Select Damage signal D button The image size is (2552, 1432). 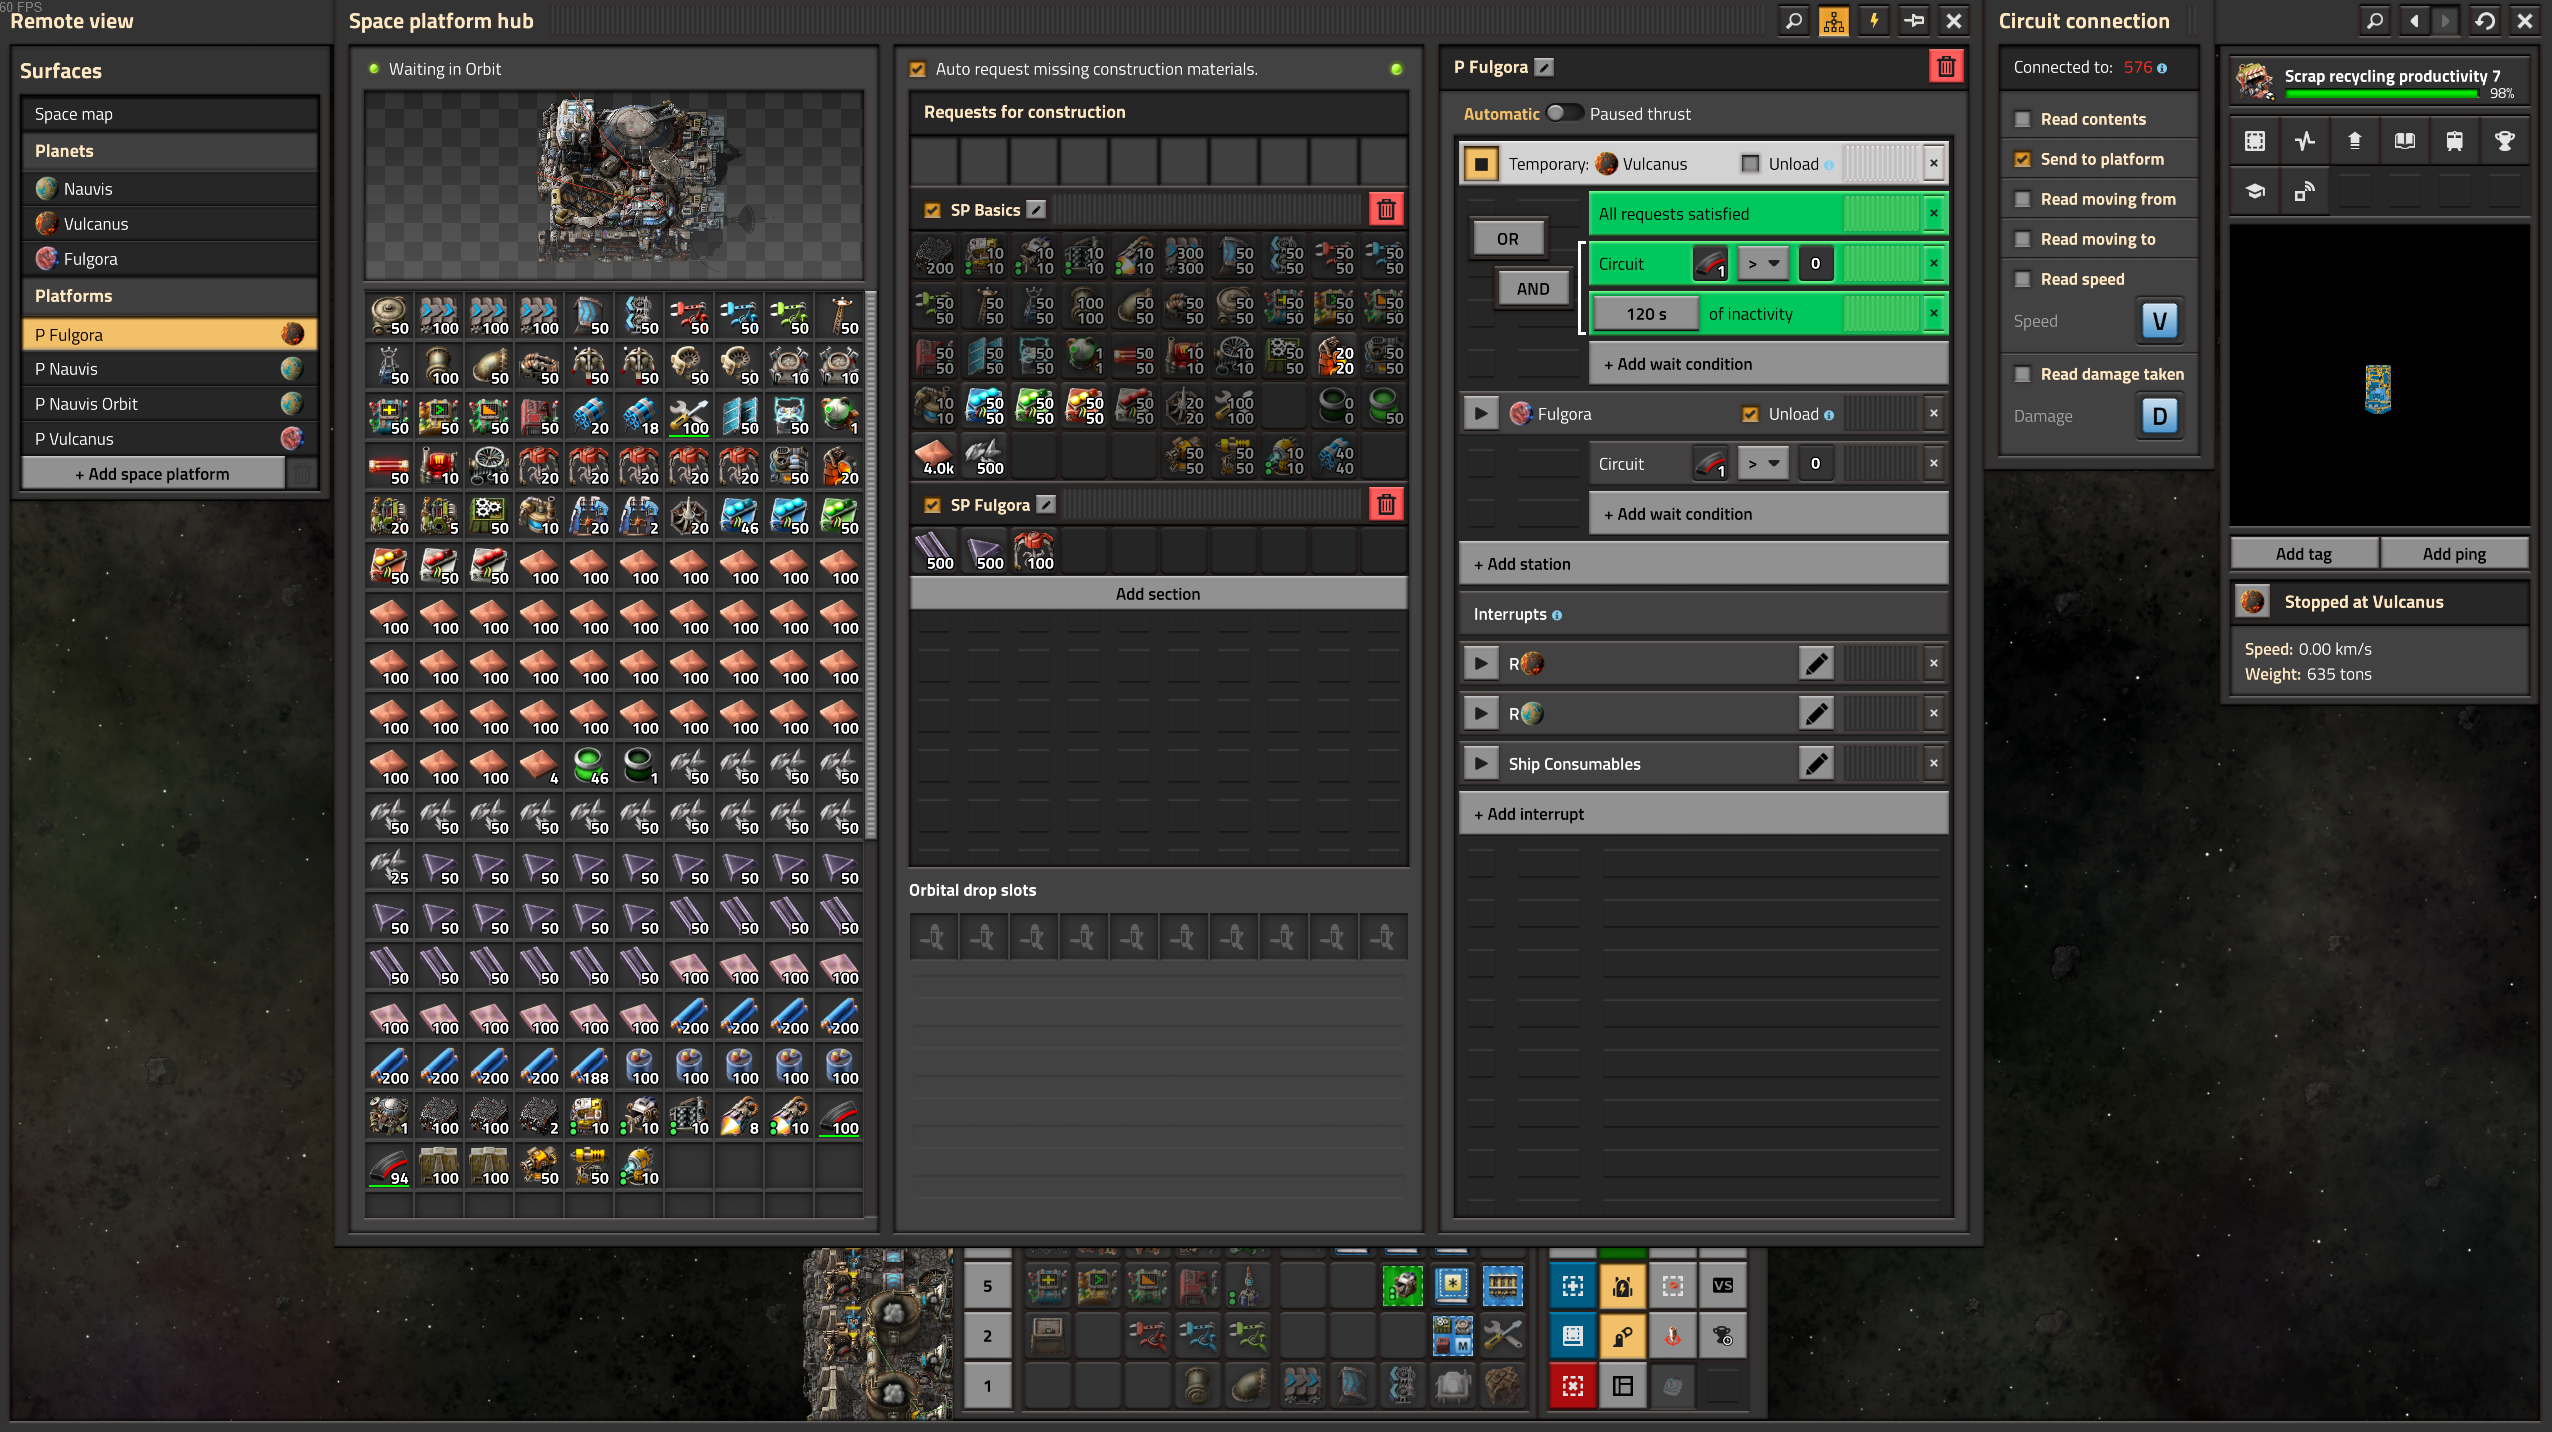coord(2159,416)
